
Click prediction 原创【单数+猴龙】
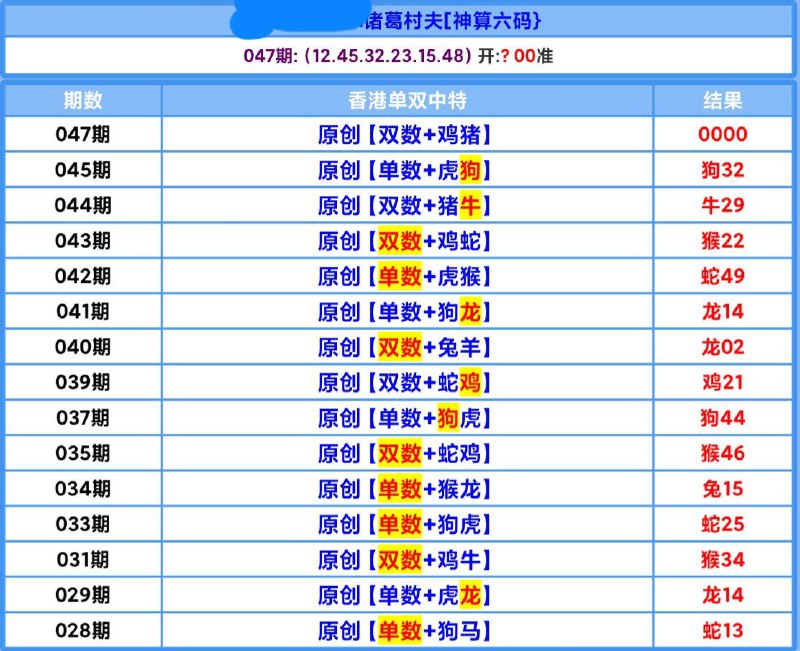point(405,489)
